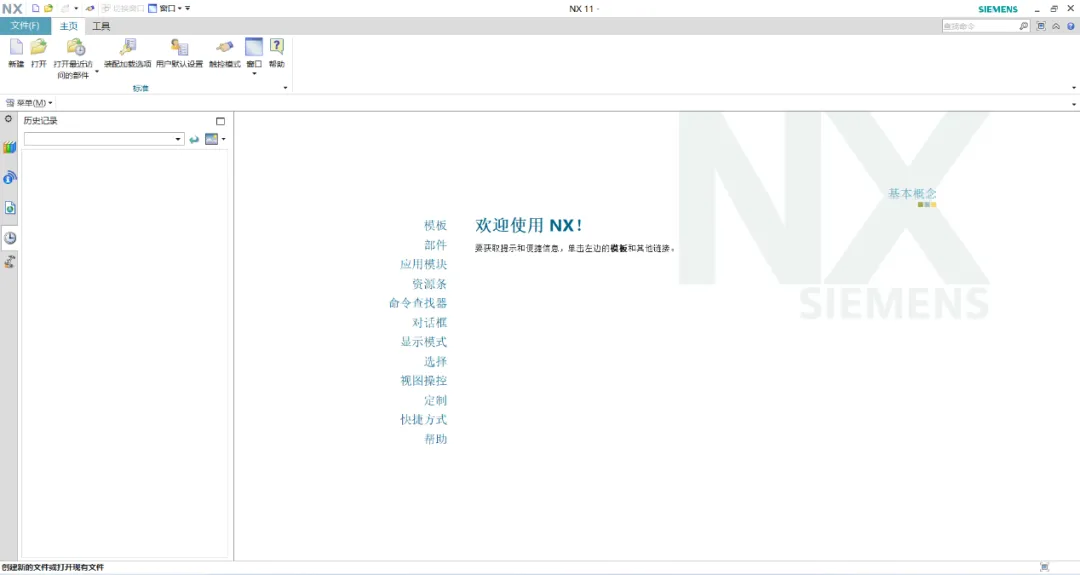Click the magnifier in command finder box
Image resolution: width=1080 pixels, height=575 pixels.
(1024, 26)
